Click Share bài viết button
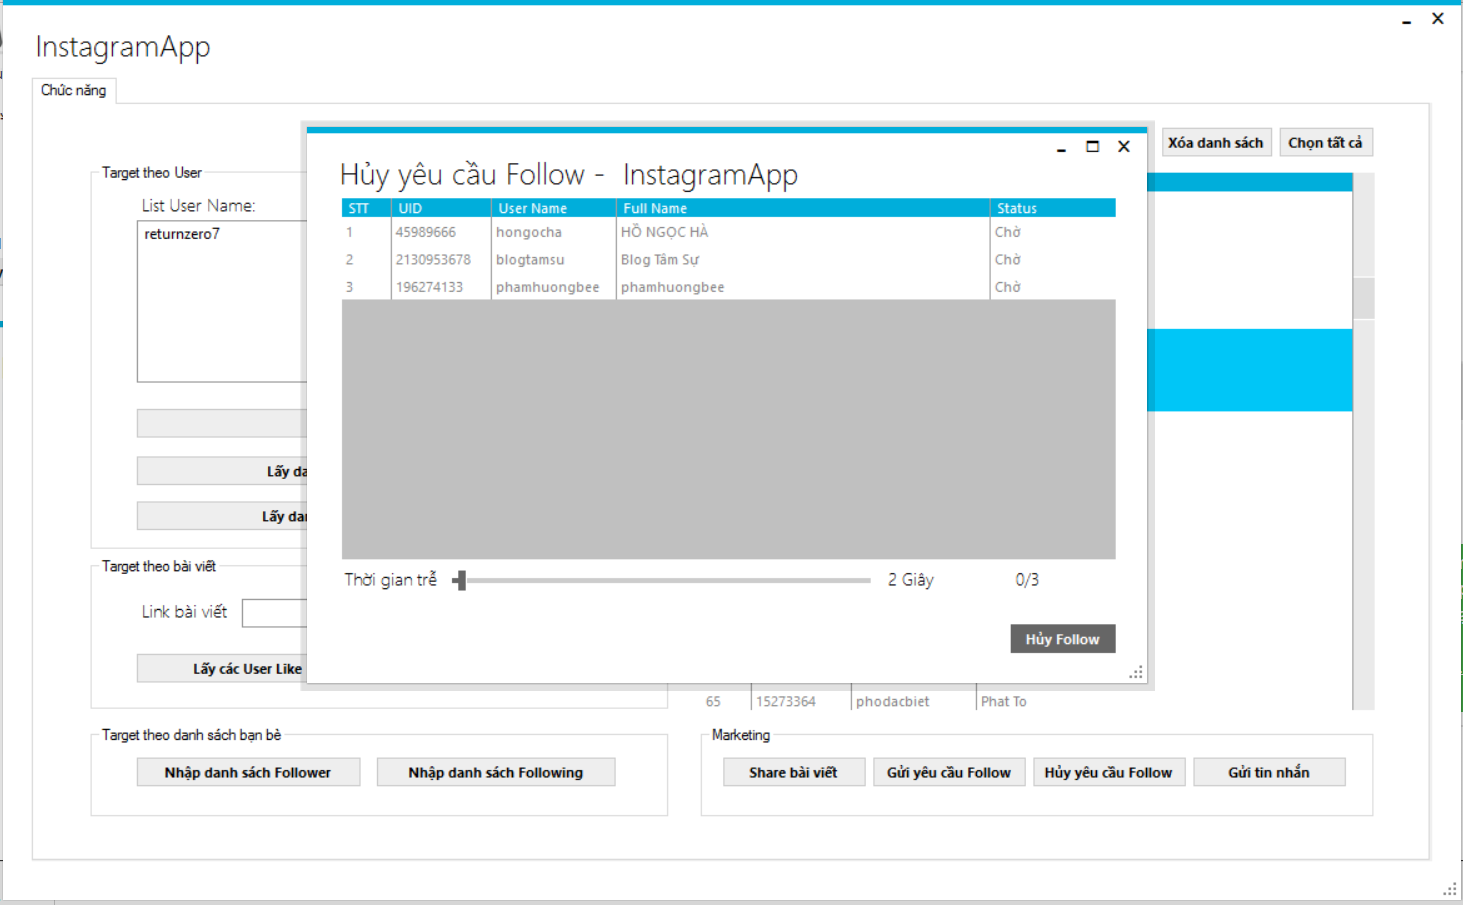The height and width of the screenshot is (905, 1463). point(794,772)
